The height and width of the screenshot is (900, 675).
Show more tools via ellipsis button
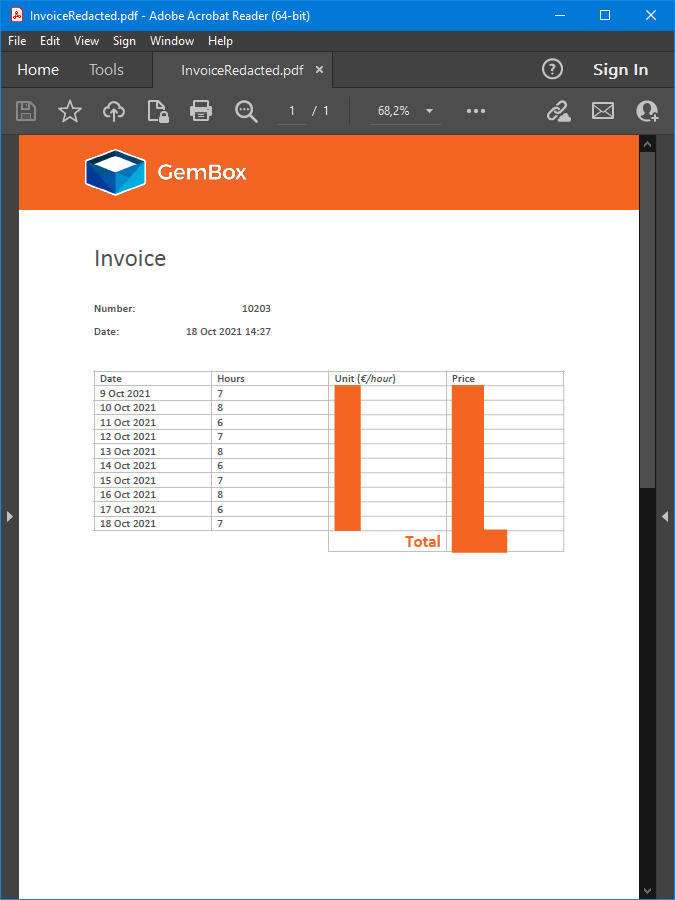point(476,111)
